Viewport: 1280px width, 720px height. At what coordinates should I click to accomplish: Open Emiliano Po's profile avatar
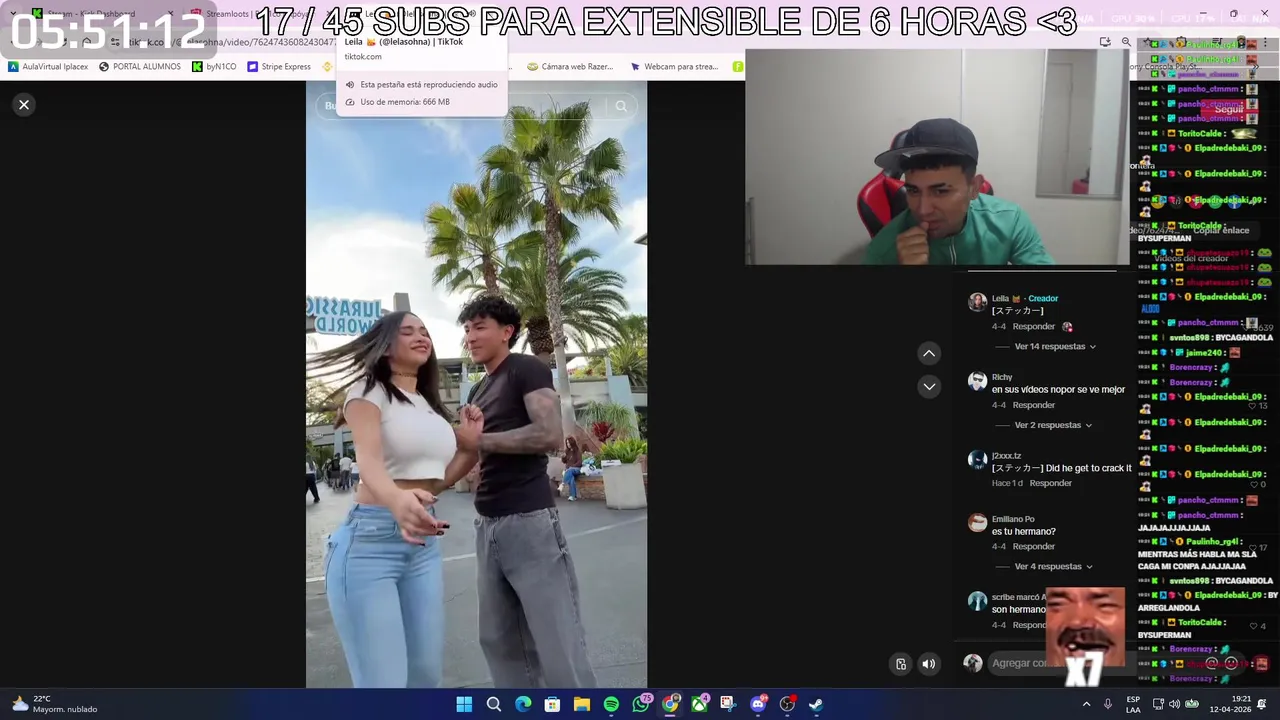click(x=977, y=523)
